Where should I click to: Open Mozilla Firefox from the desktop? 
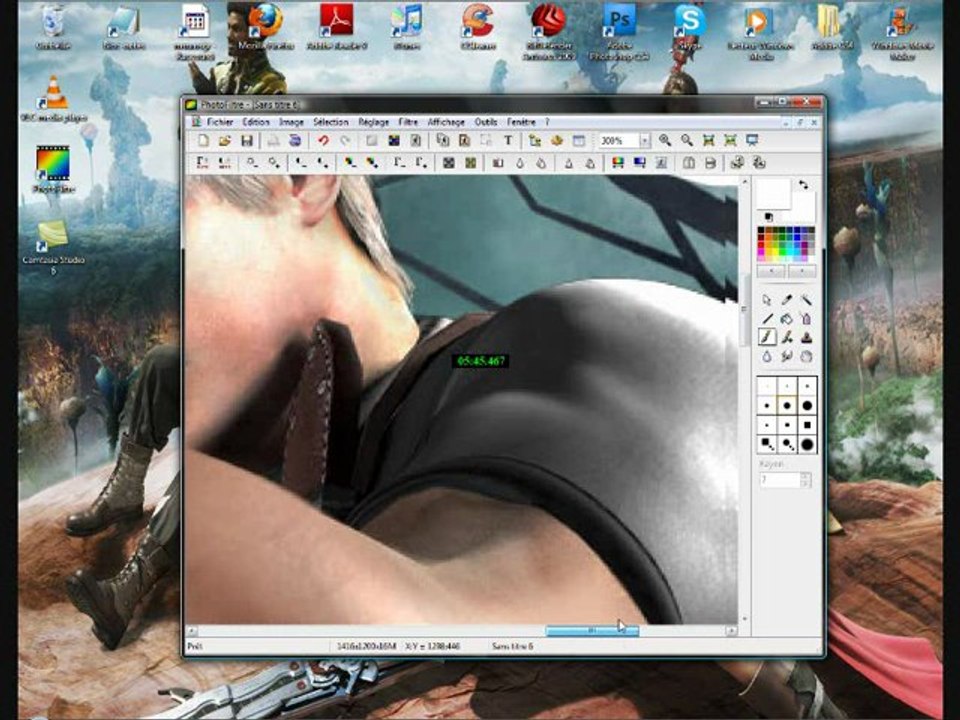[x=266, y=28]
